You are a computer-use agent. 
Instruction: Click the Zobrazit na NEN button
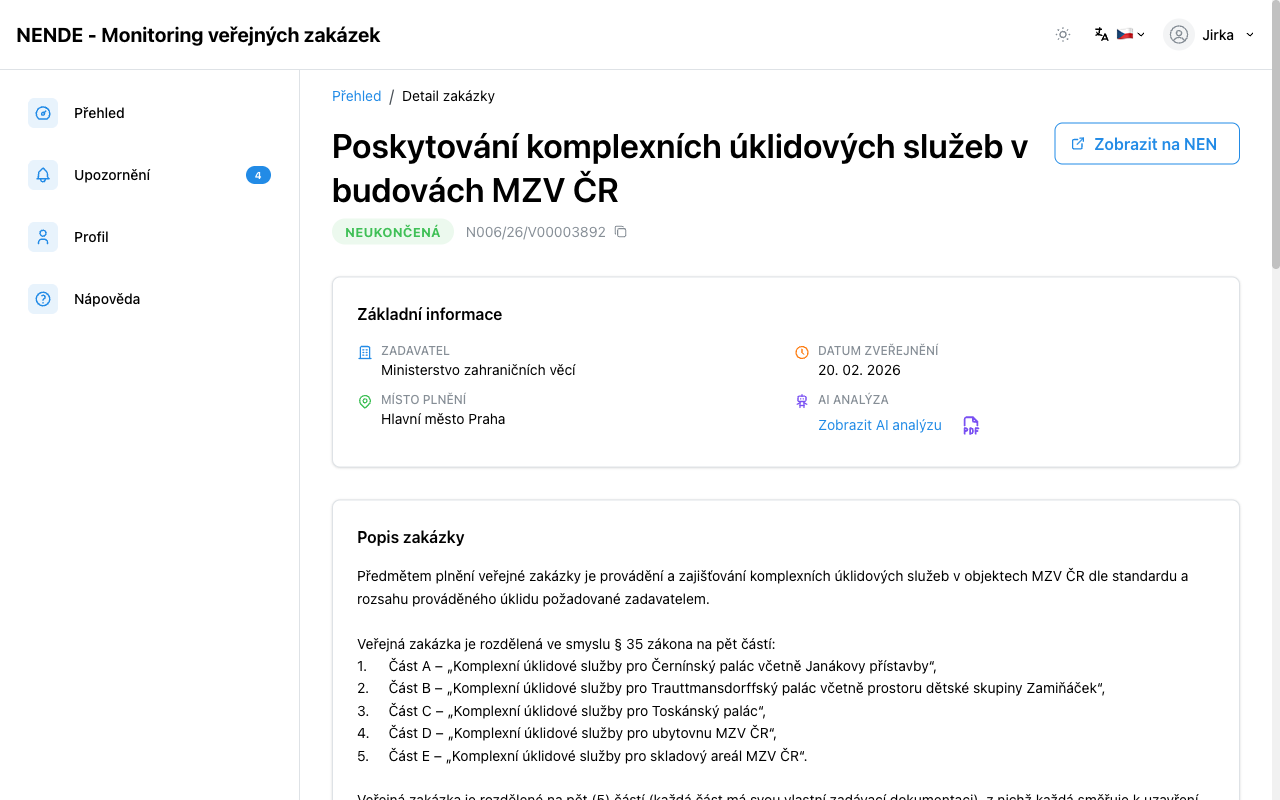(1146, 143)
